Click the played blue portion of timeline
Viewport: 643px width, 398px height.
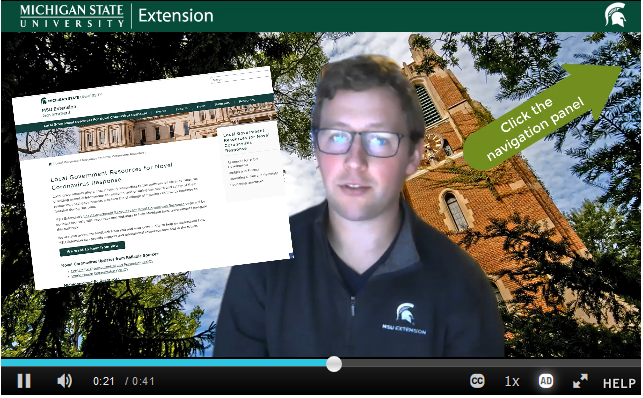pos(164,363)
